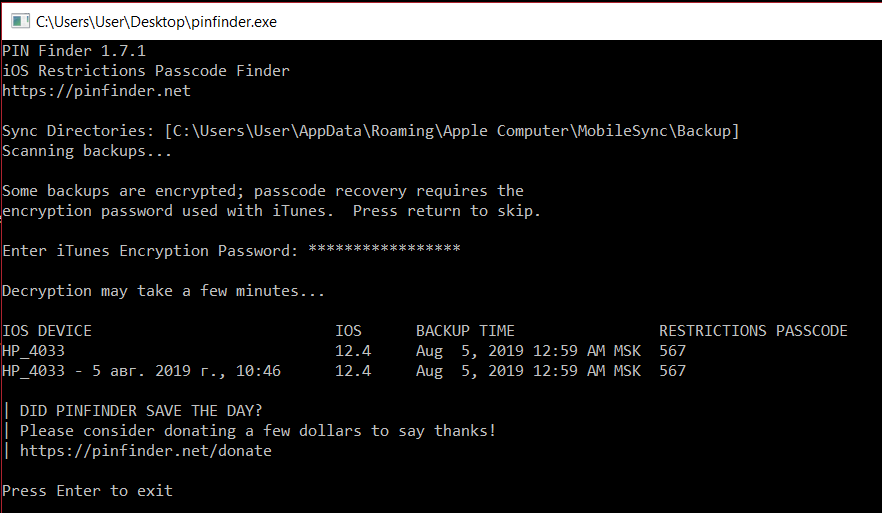Click passcode 567 in the first device row
The width and height of the screenshot is (882, 513).
[673, 351]
